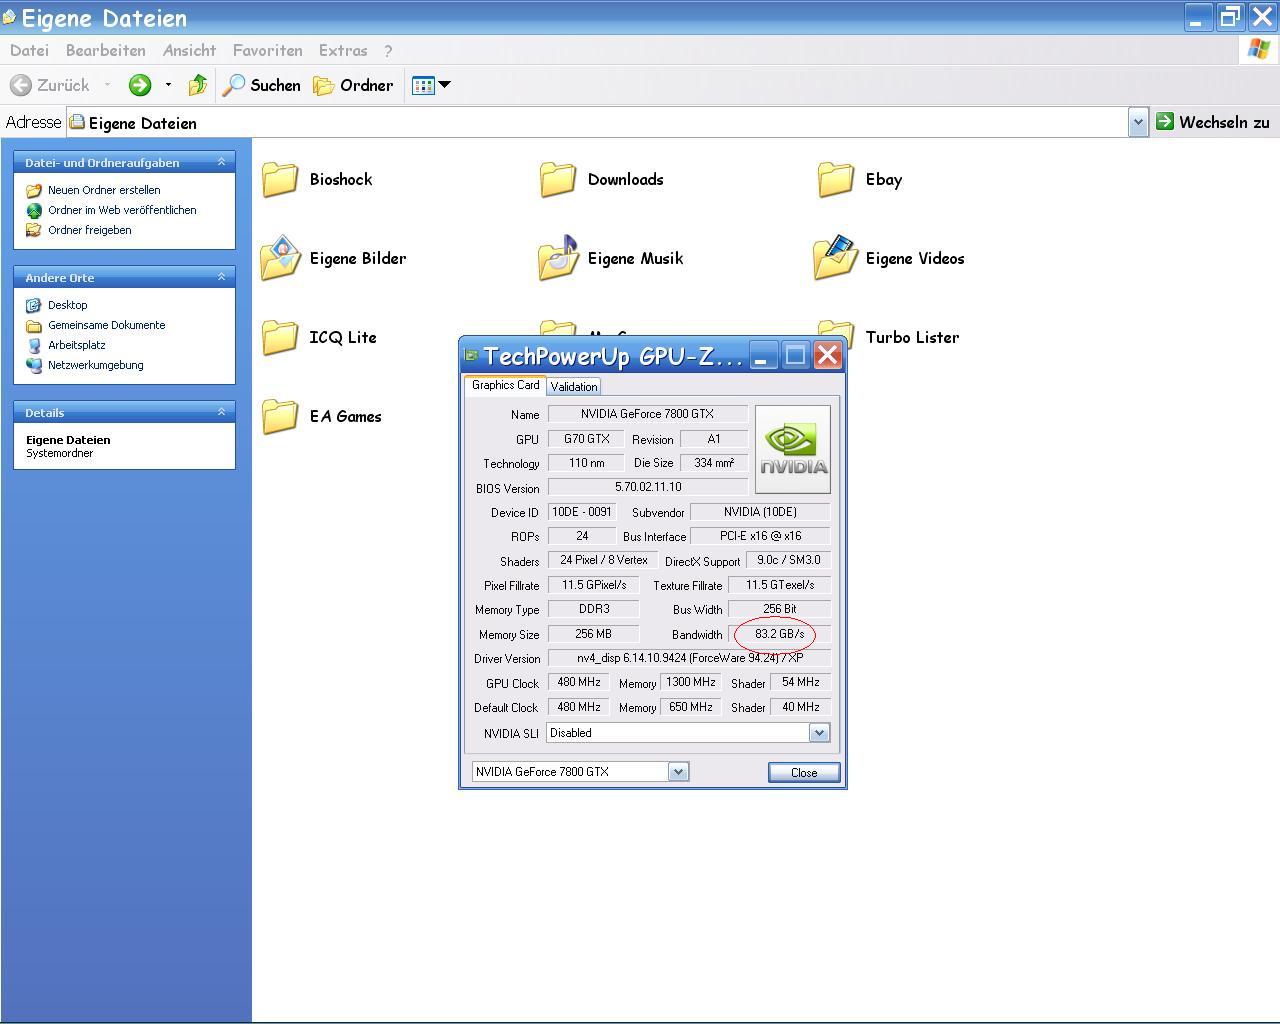Collapse the Andere Orte panel

tap(222, 277)
